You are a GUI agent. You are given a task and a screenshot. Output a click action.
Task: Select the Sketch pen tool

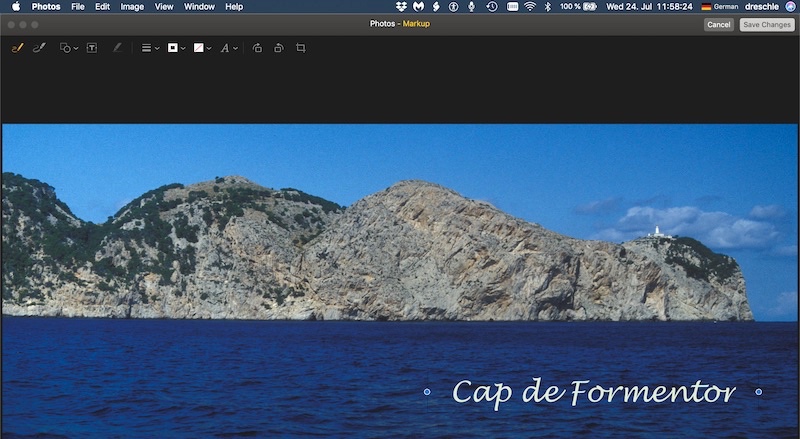[x=17, y=47]
